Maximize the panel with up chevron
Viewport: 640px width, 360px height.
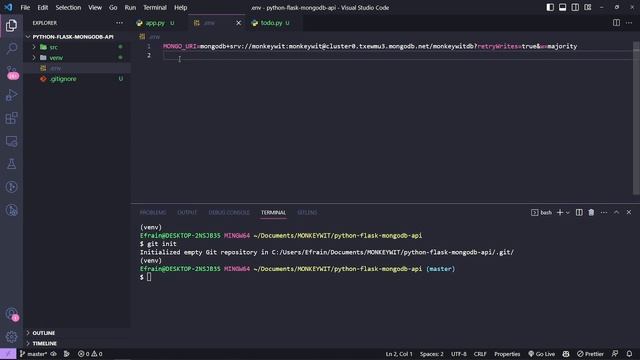(x=616, y=212)
